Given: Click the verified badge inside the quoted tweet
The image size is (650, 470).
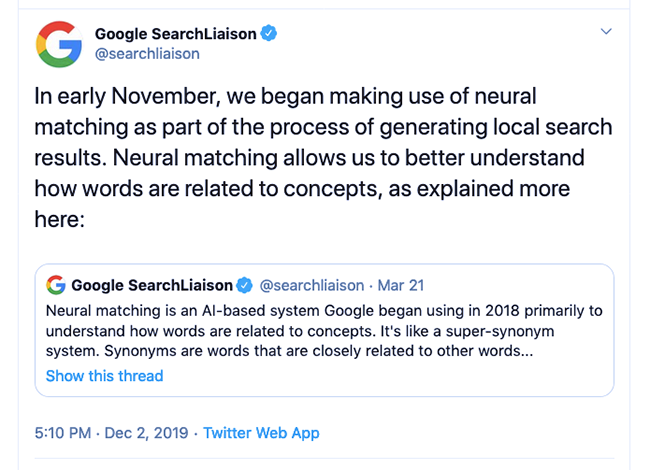Looking at the screenshot, I should point(245,285).
